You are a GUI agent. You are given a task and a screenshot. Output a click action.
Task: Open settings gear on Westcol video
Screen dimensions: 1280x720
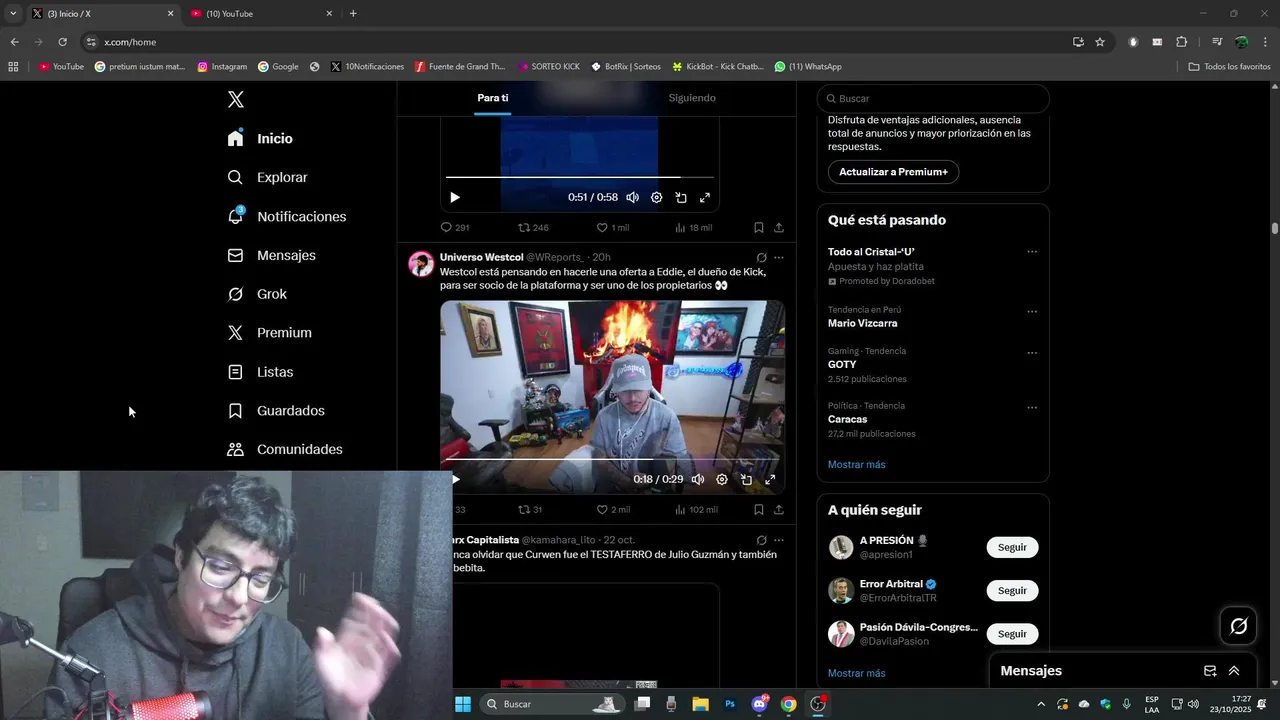pyautogui.click(x=722, y=480)
